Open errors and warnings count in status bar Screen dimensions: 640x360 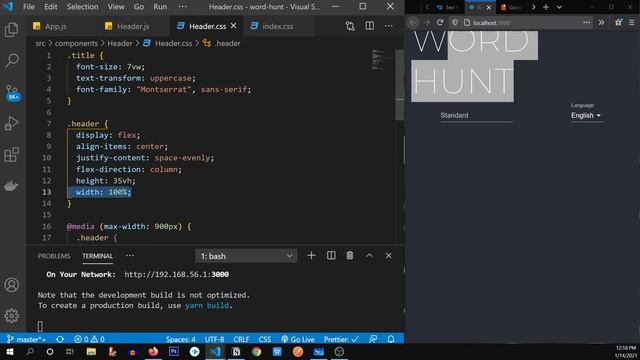pyautogui.click(x=89, y=339)
